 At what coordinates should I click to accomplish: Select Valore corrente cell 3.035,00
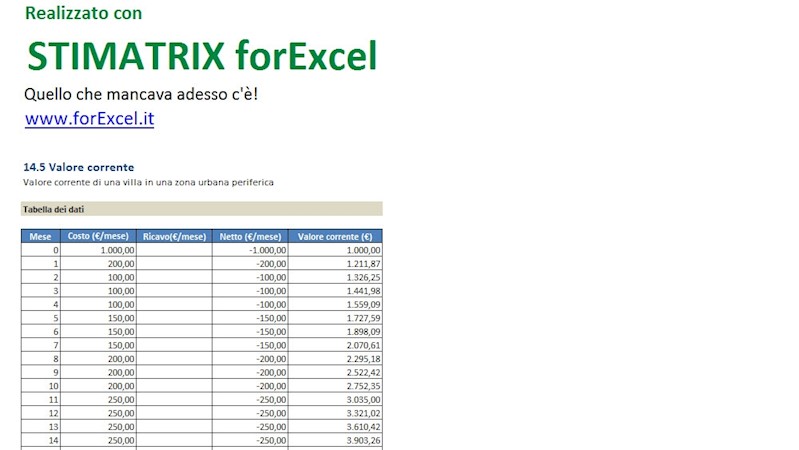click(x=335, y=400)
